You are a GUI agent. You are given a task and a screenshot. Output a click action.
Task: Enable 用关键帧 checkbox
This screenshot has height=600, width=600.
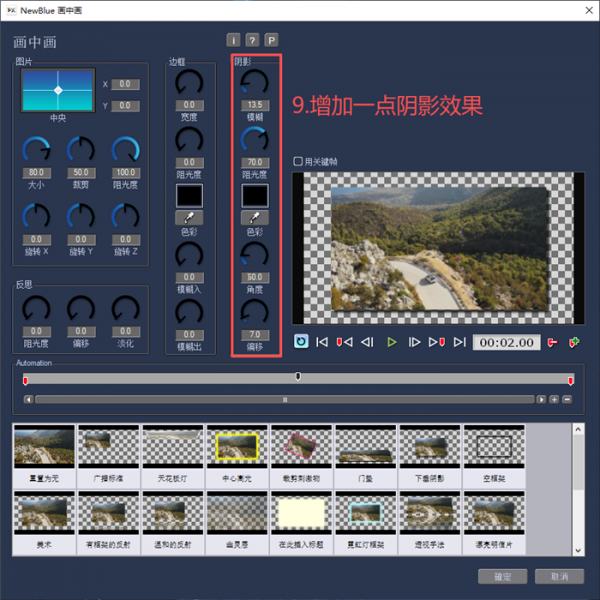coord(298,161)
